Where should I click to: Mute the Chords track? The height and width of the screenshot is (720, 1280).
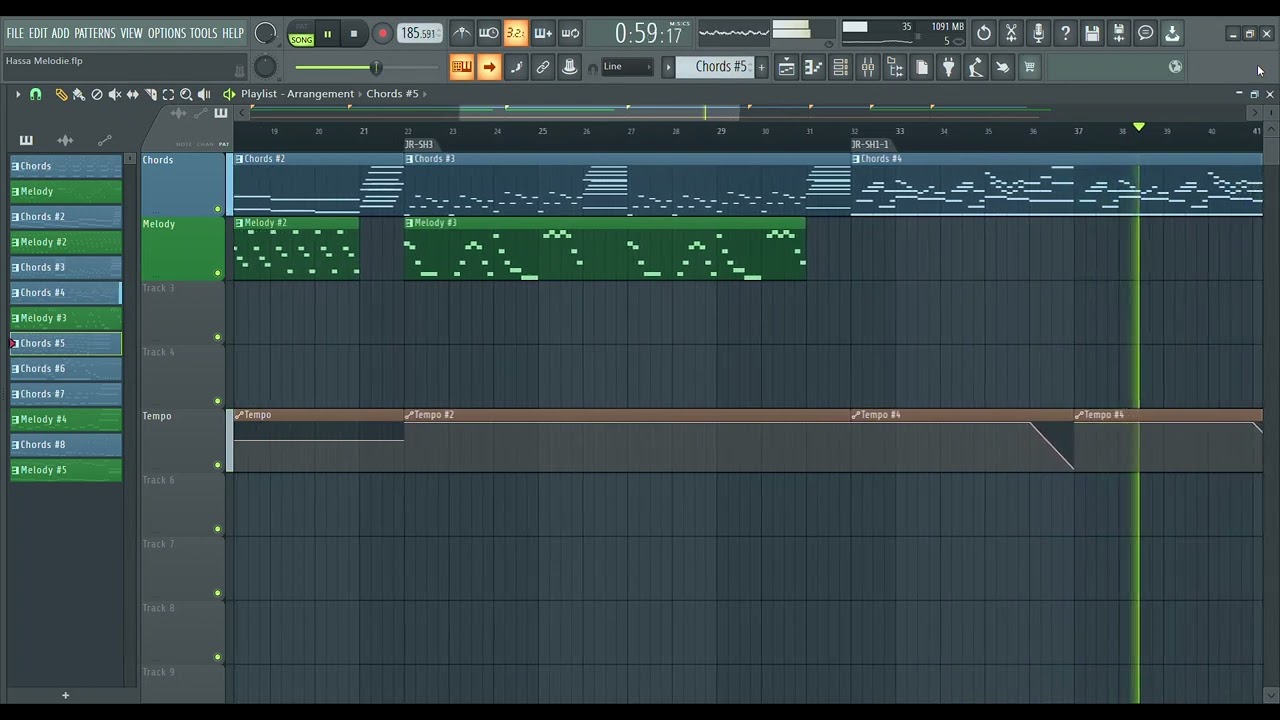(218, 209)
